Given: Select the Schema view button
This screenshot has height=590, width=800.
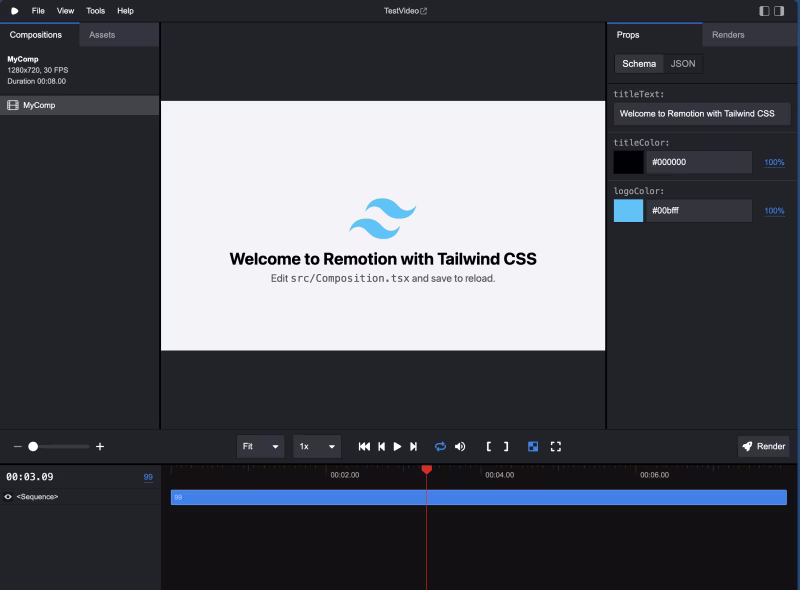Looking at the screenshot, I should pos(639,64).
